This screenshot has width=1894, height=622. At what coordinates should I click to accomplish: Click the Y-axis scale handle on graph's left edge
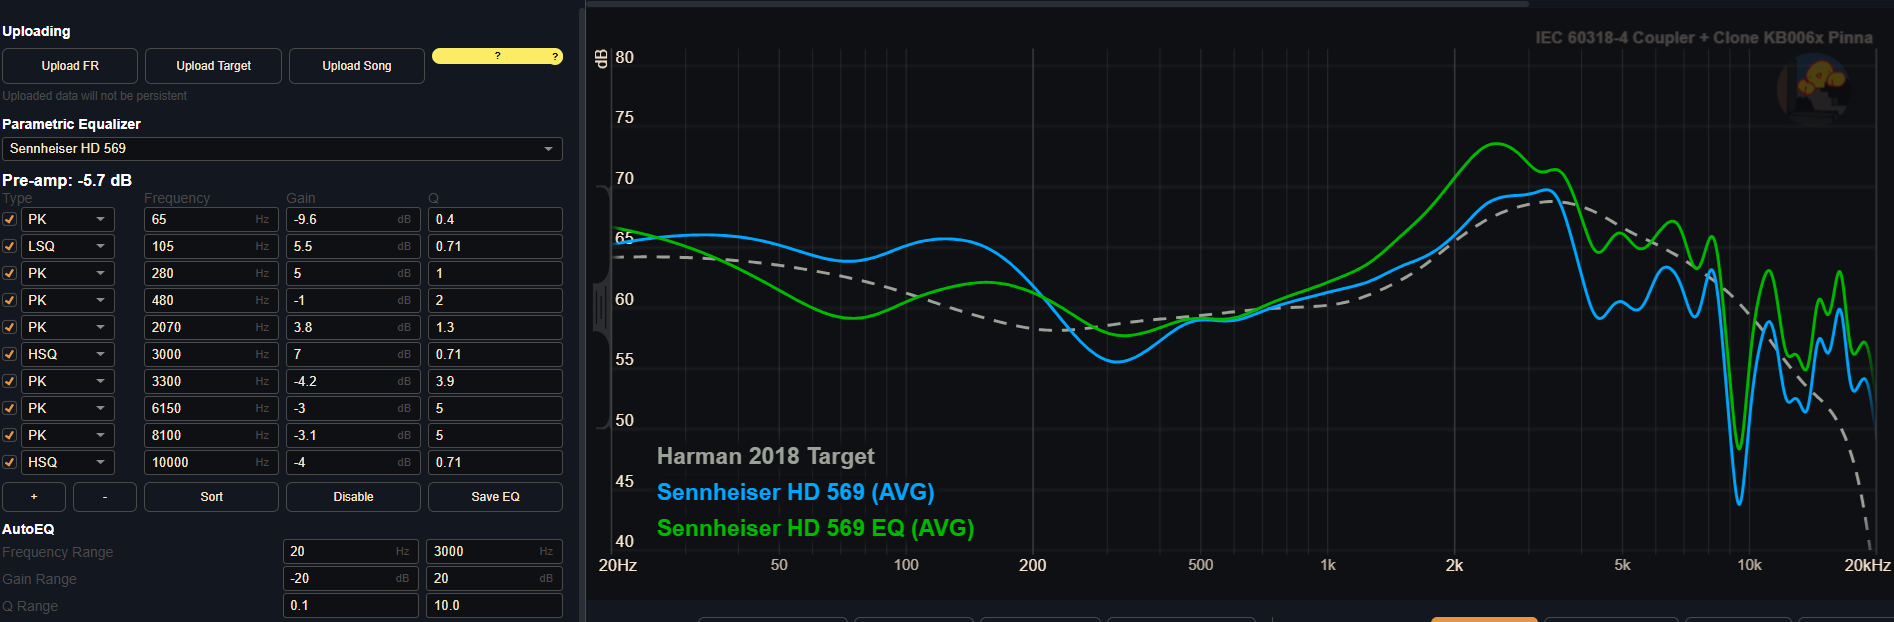(x=601, y=307)
